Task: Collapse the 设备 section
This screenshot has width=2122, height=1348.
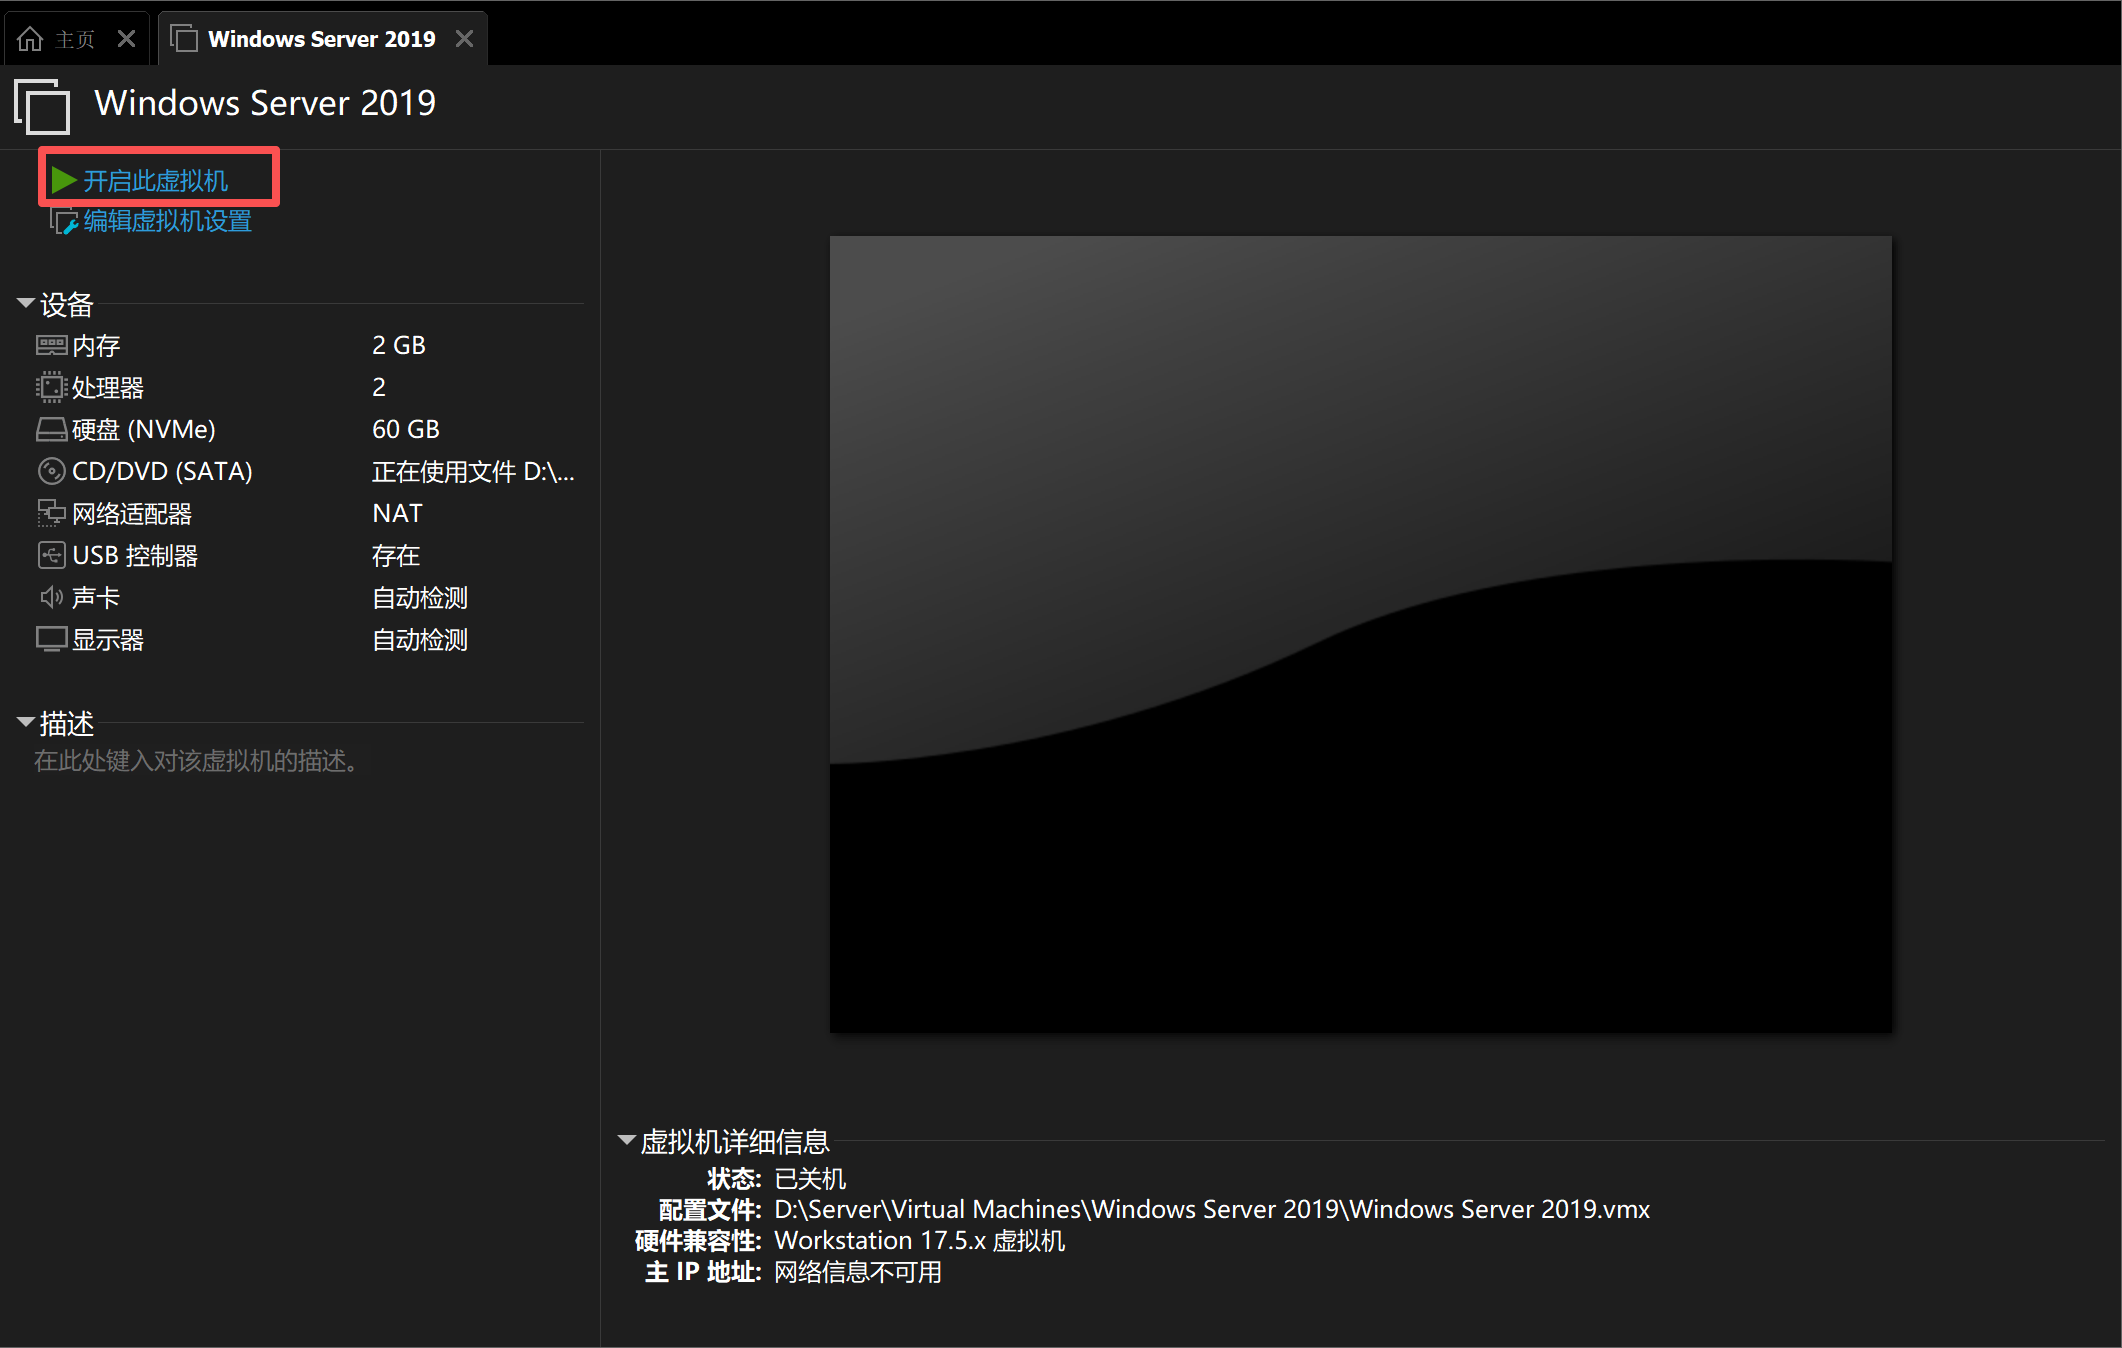Action: pyautogui.click(x=26, y=303)
